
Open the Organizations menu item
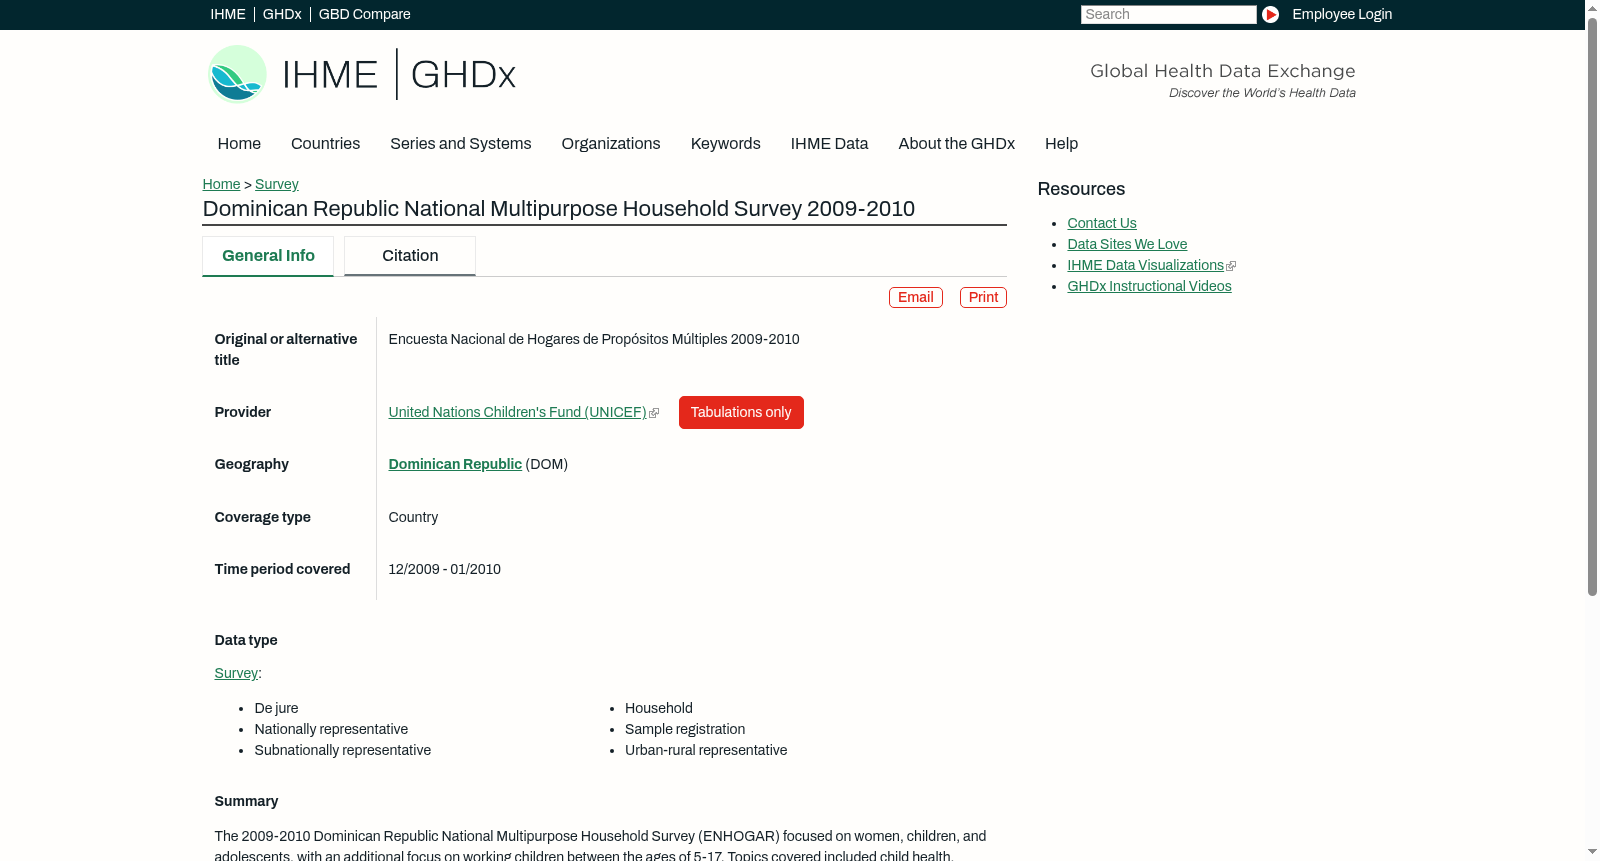[611, 143]
